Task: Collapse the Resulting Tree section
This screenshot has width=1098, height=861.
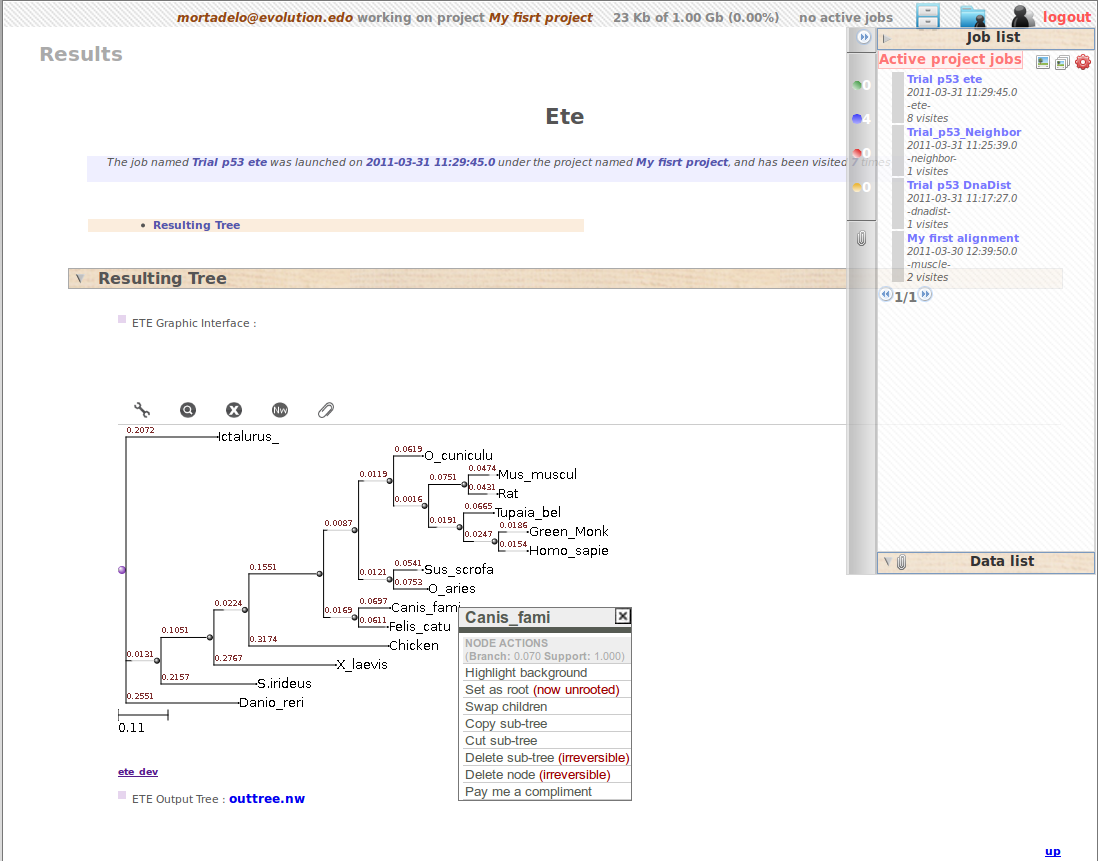Action: click(80, 279)
